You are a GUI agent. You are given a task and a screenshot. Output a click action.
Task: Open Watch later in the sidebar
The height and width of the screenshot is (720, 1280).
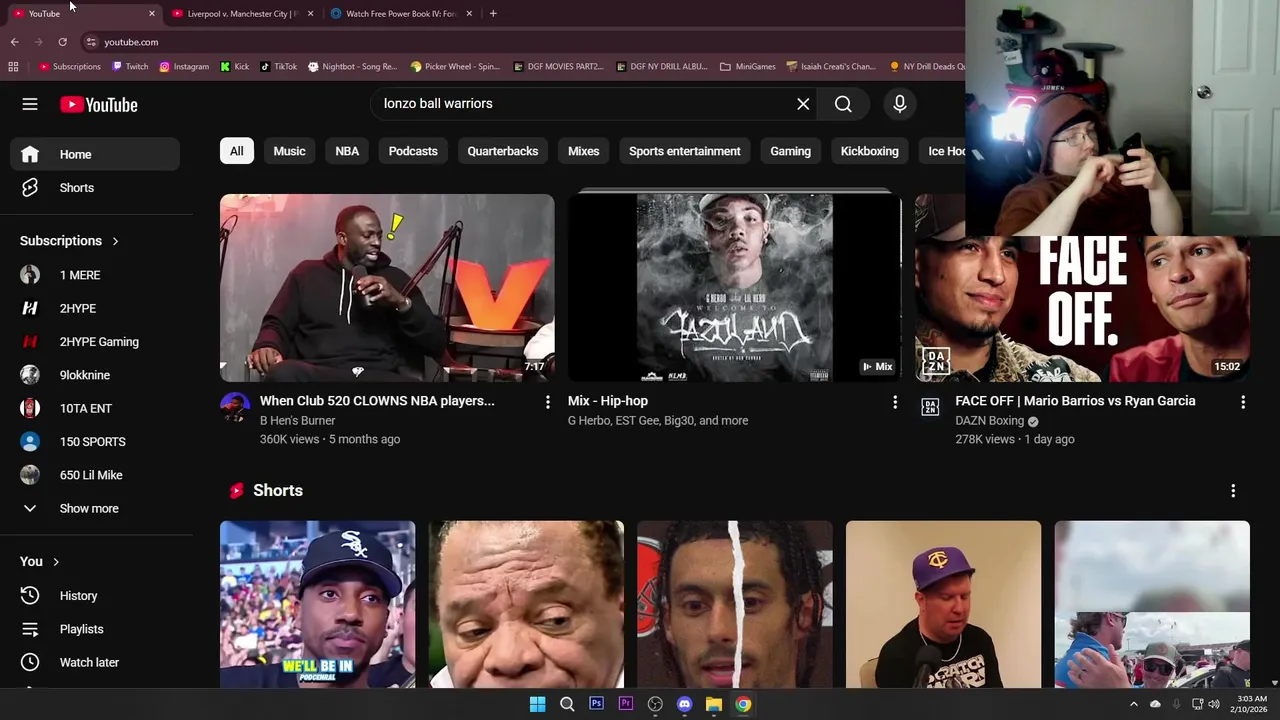coord(95,662)
